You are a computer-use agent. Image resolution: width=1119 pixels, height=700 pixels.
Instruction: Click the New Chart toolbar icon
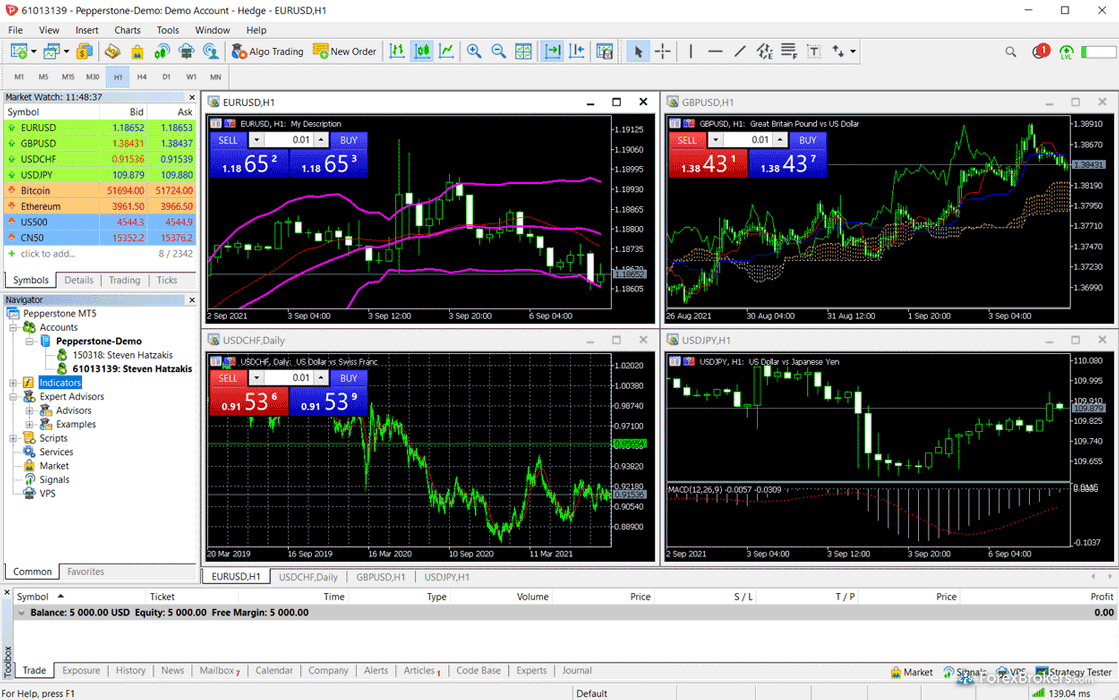[x=19, y=51]
